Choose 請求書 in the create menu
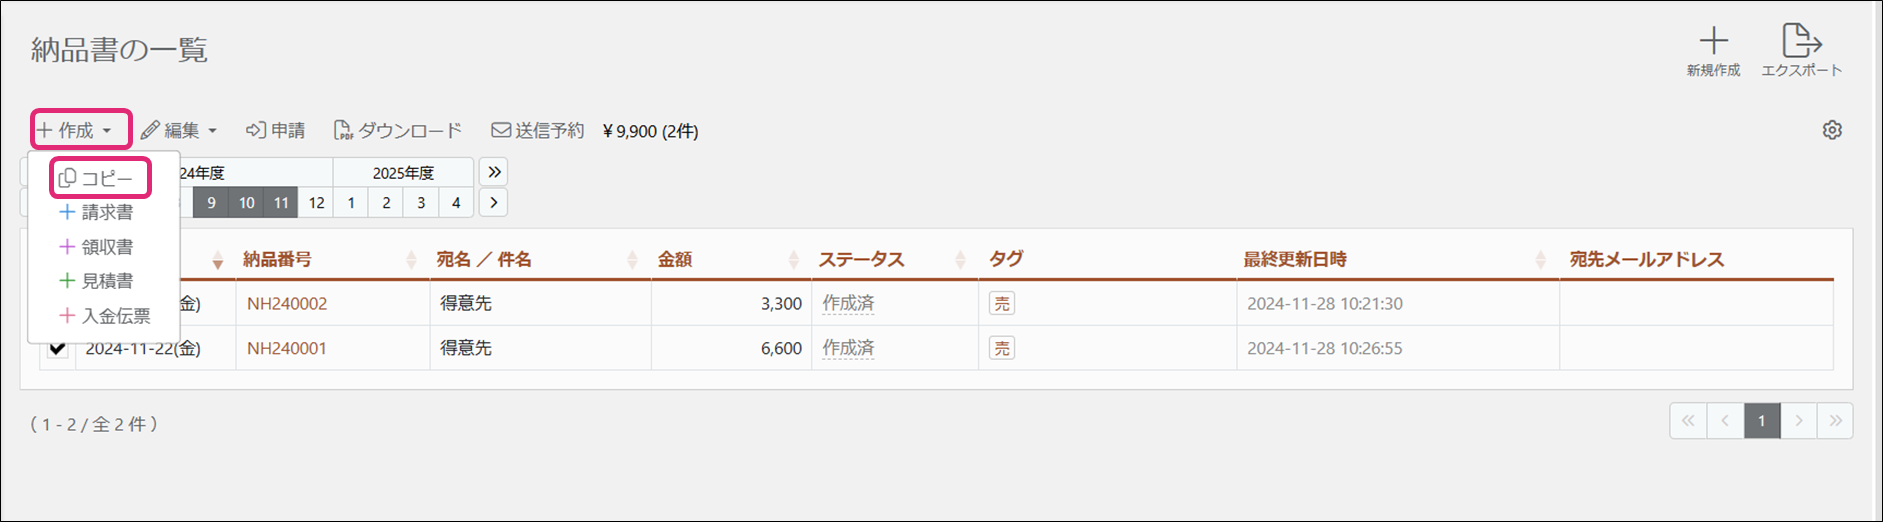Image resolution: width=1883 pixels, height=522 pixels. point(98,212)
